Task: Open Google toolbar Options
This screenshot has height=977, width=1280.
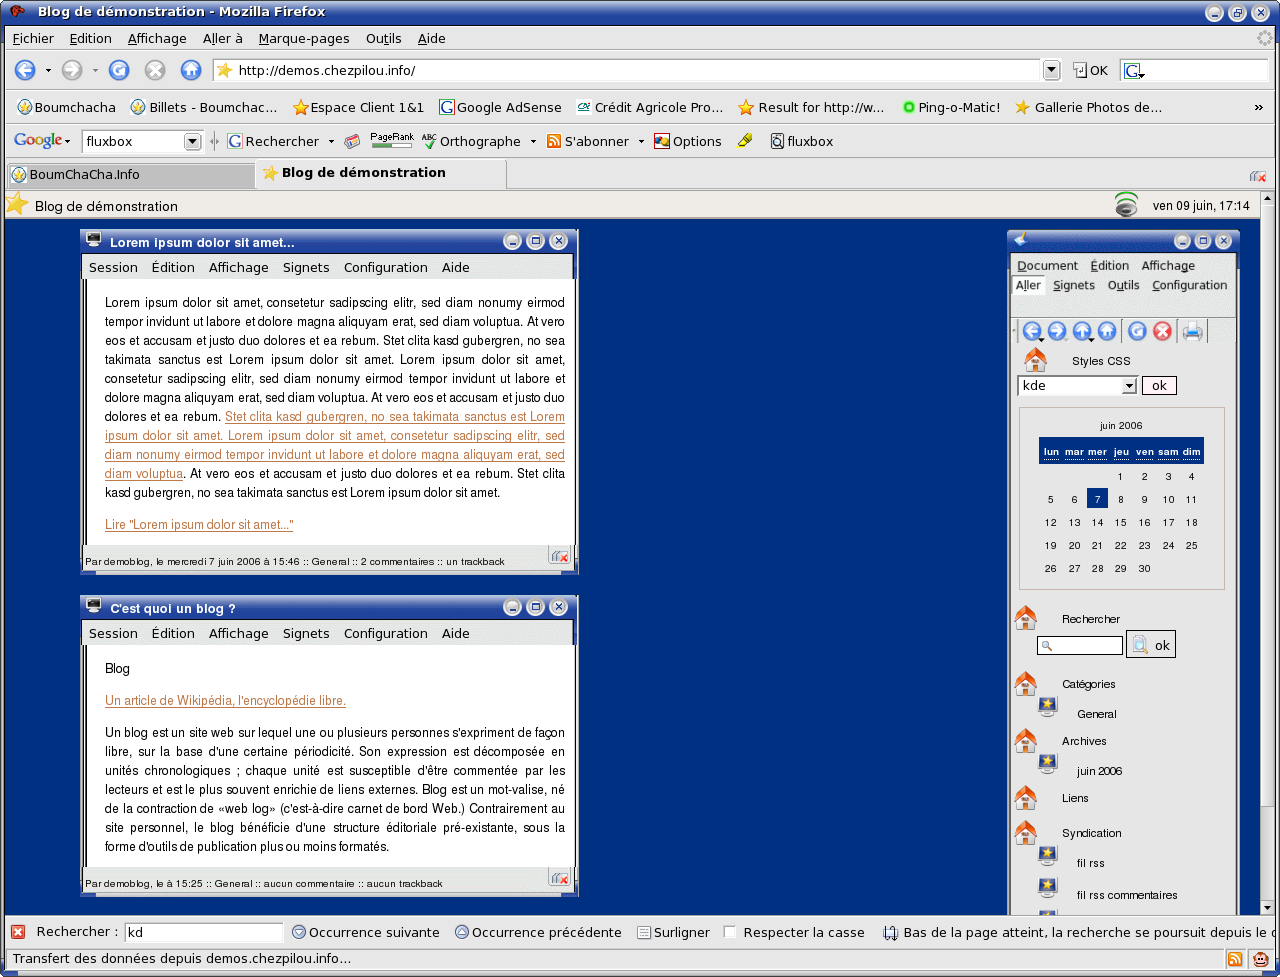Action: (x=688, y=141)
